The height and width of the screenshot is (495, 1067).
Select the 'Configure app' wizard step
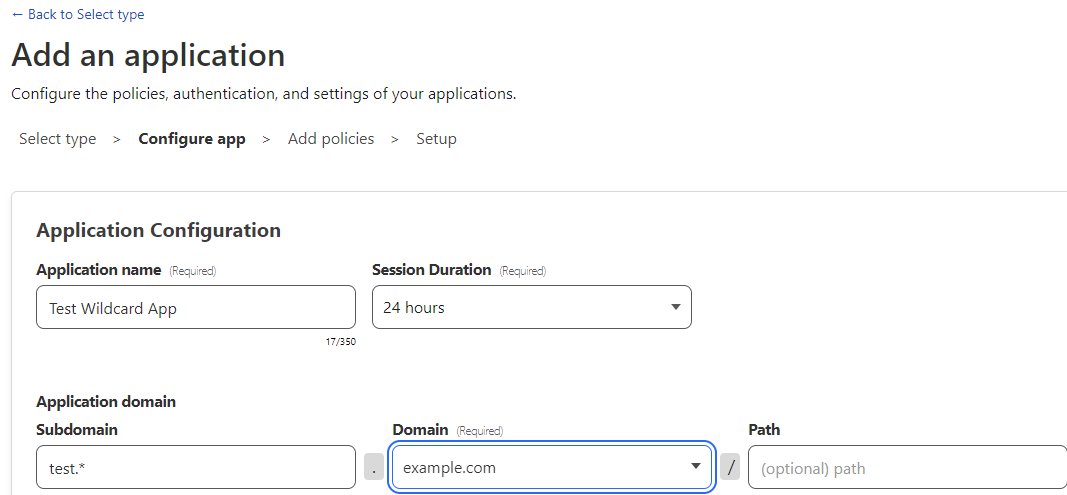click(x=192, y=139)
